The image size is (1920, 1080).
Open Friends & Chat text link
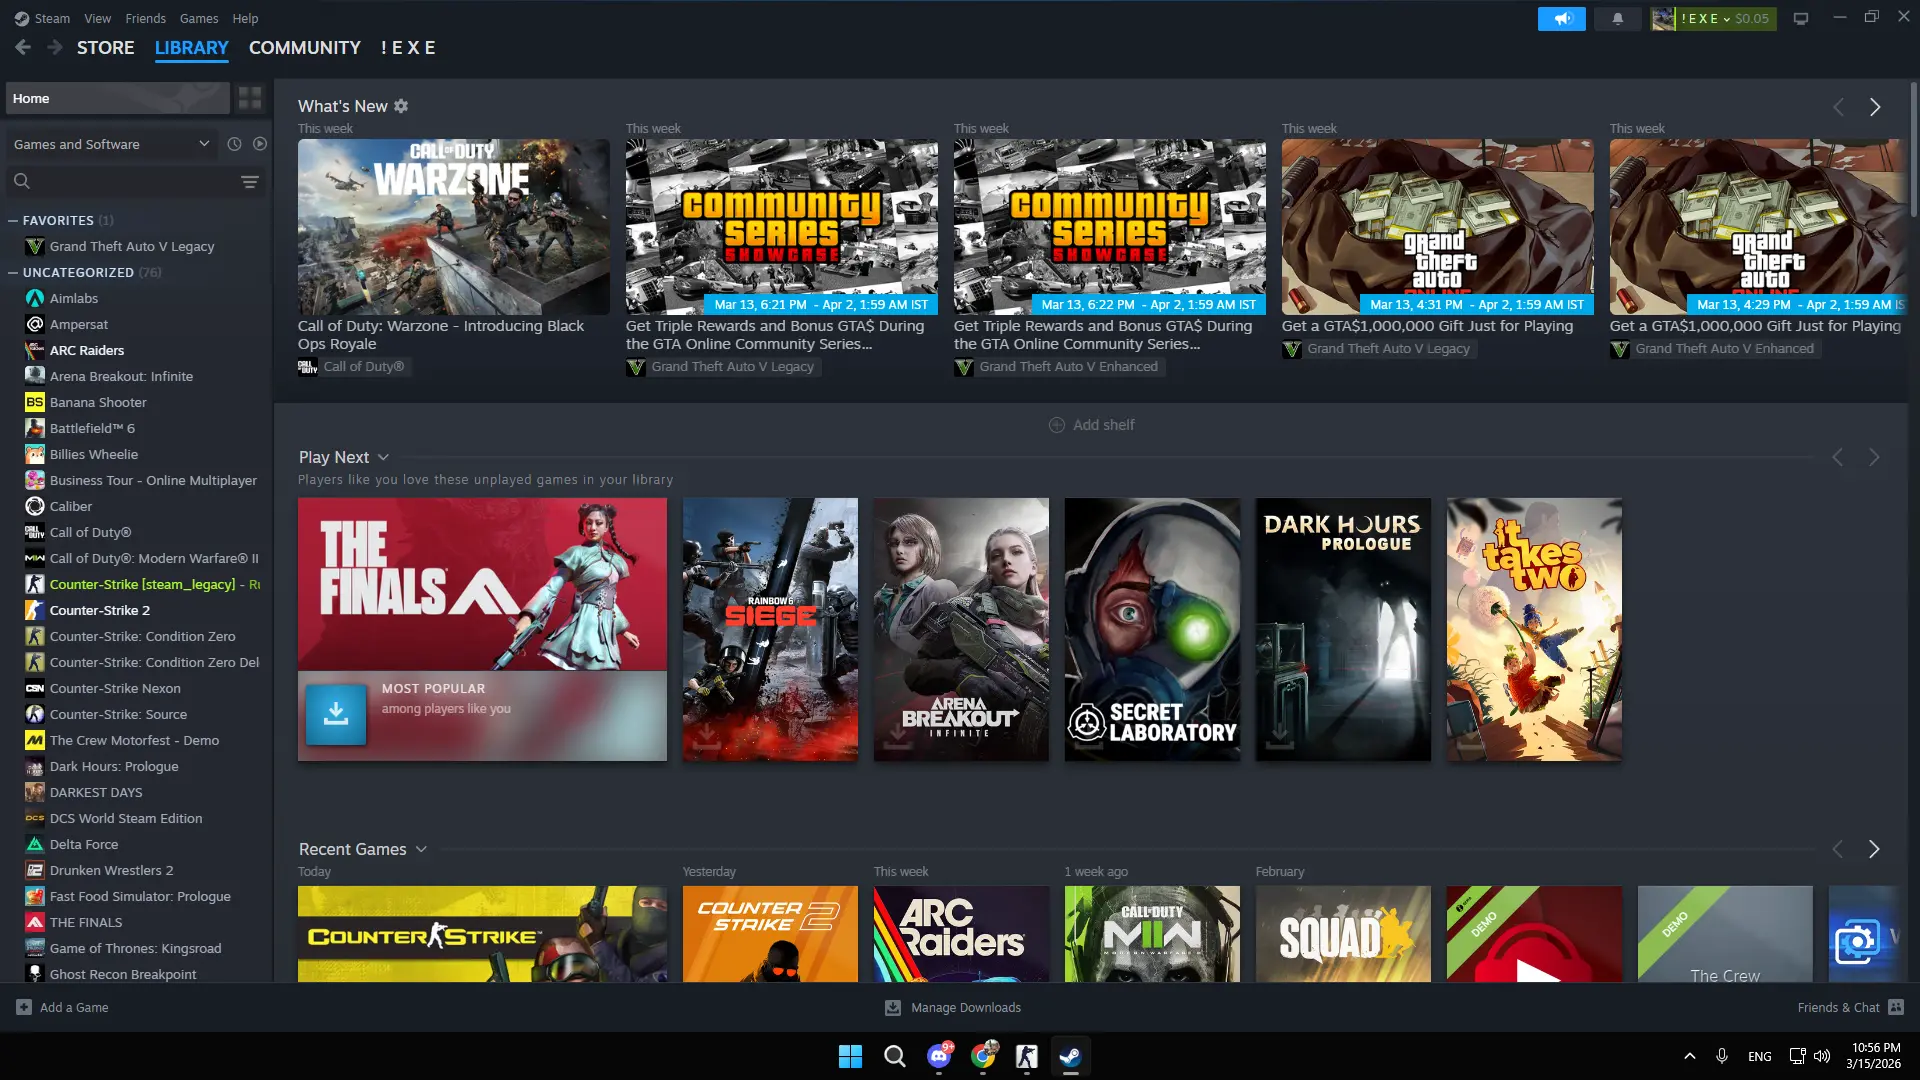[x=1838, y=1007]
